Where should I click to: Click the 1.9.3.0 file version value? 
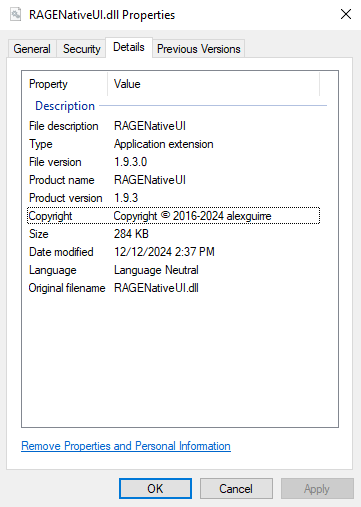(x=130, y=162)
